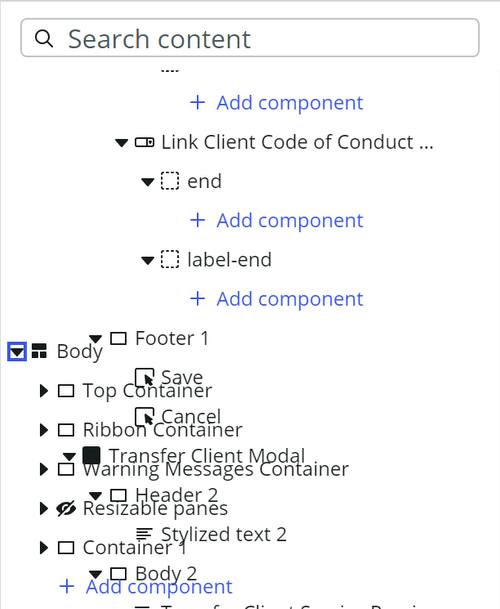
Task: Click Add component under the end slot
Action: [x=276, y=221]
